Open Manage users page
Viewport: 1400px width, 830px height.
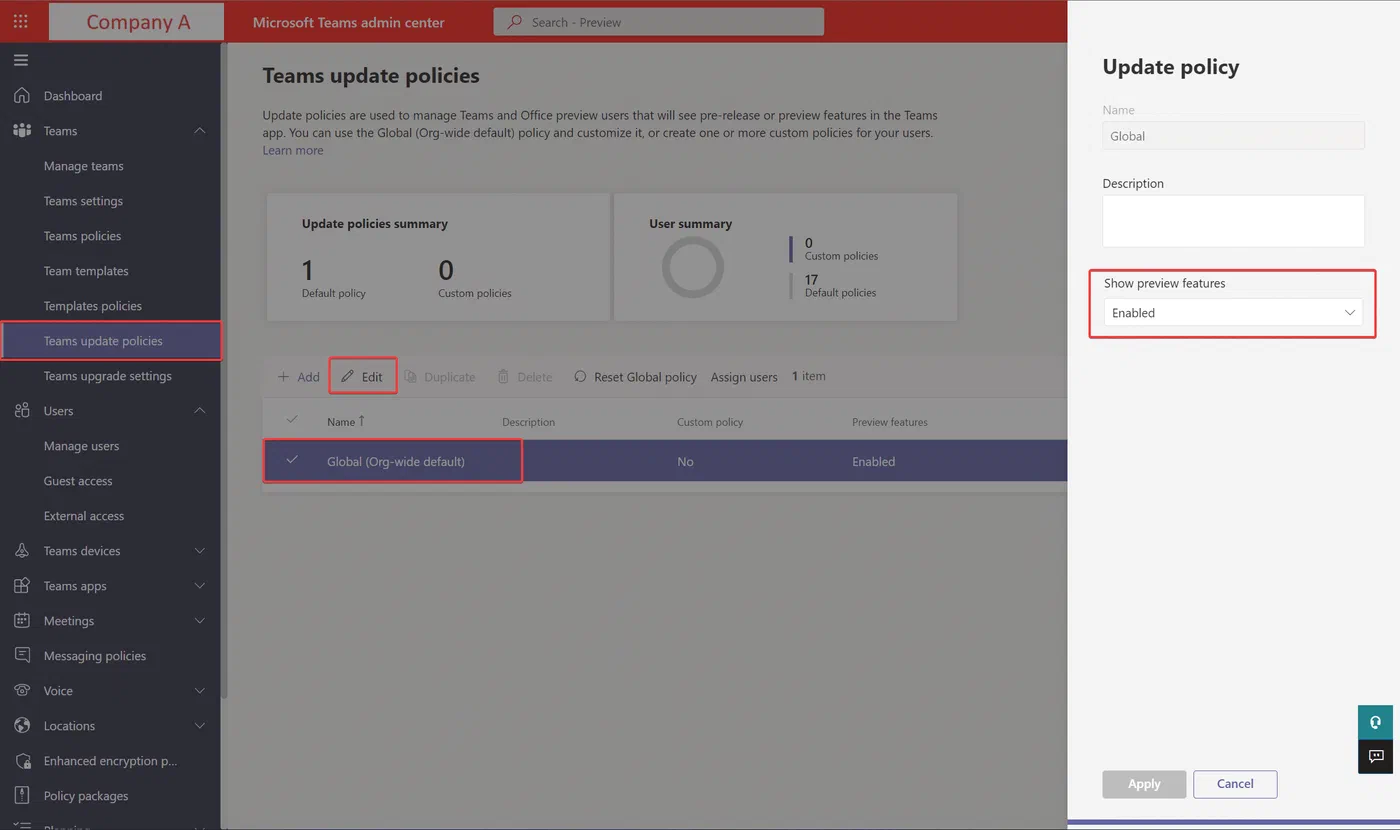point(82,446)
